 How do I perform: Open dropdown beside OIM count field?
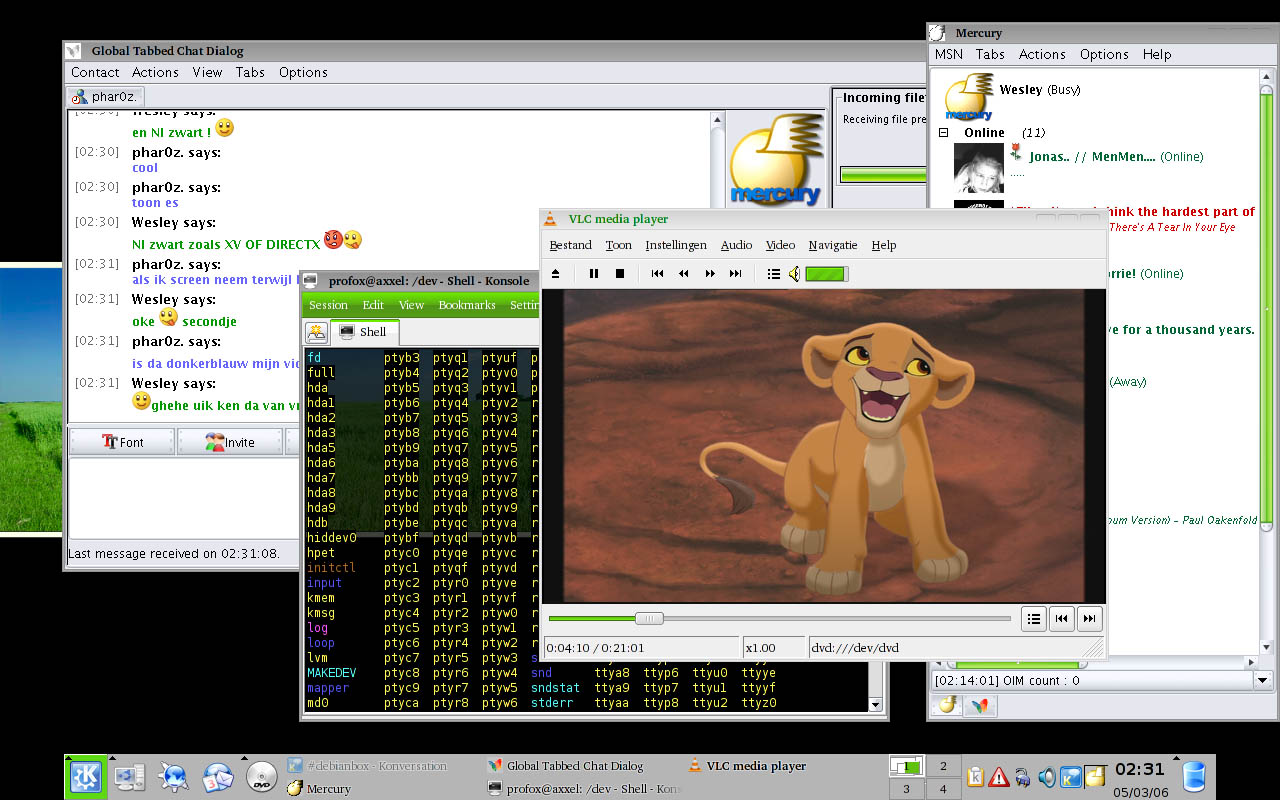tap(1263, 680)
